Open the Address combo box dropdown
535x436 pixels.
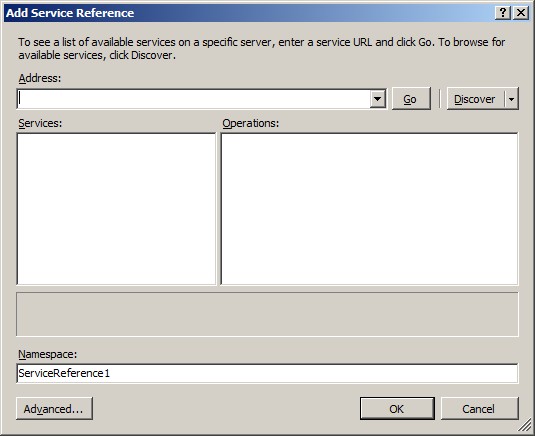pos(378,99)
